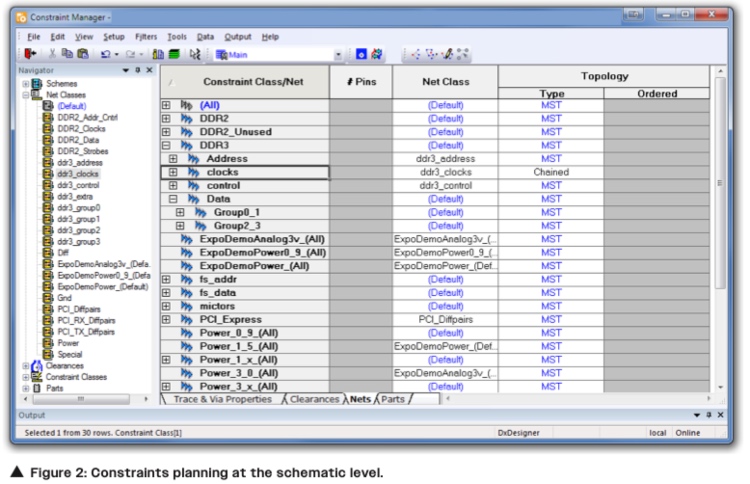
Task: Expand the PCI_Express row
Action: (166, 319)
